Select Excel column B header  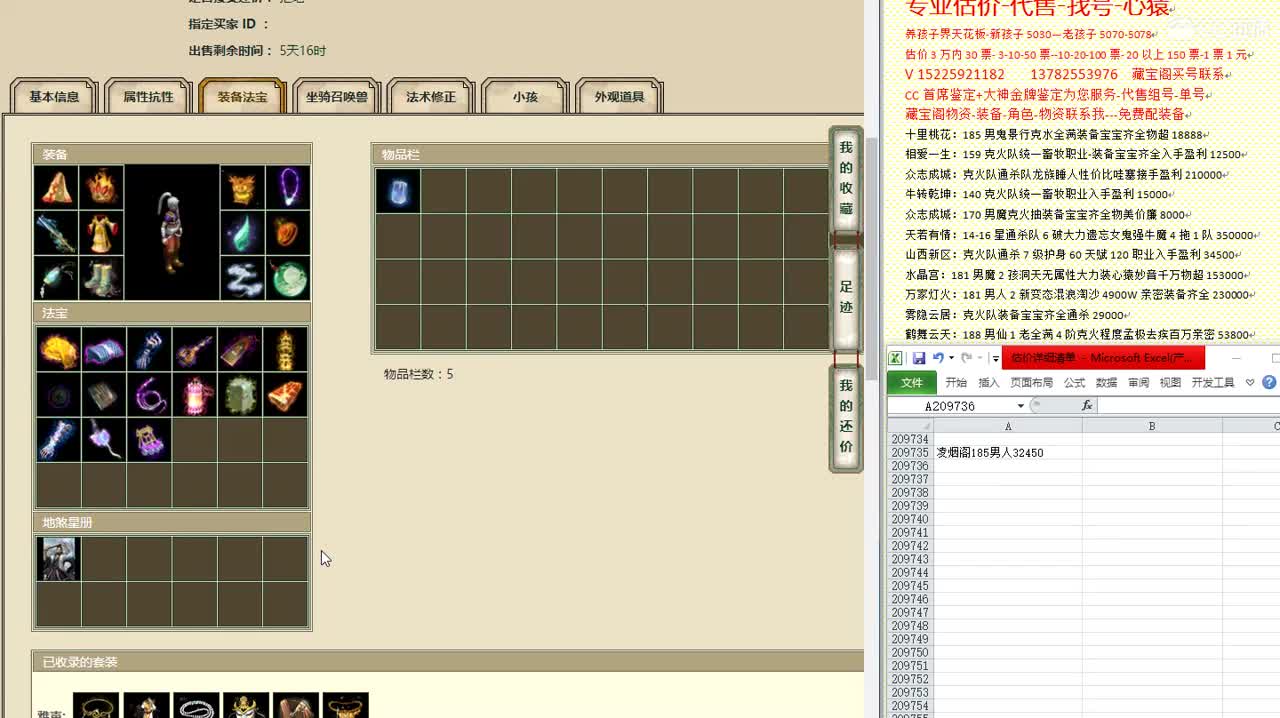click(1152, 426)
